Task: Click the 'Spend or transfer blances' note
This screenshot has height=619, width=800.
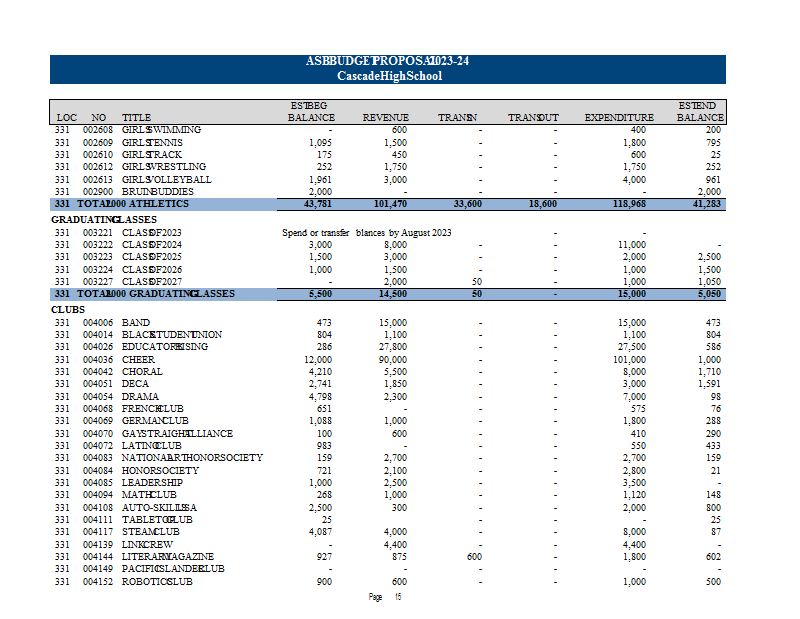Action: pyautogui.click(x=366, y=233)
